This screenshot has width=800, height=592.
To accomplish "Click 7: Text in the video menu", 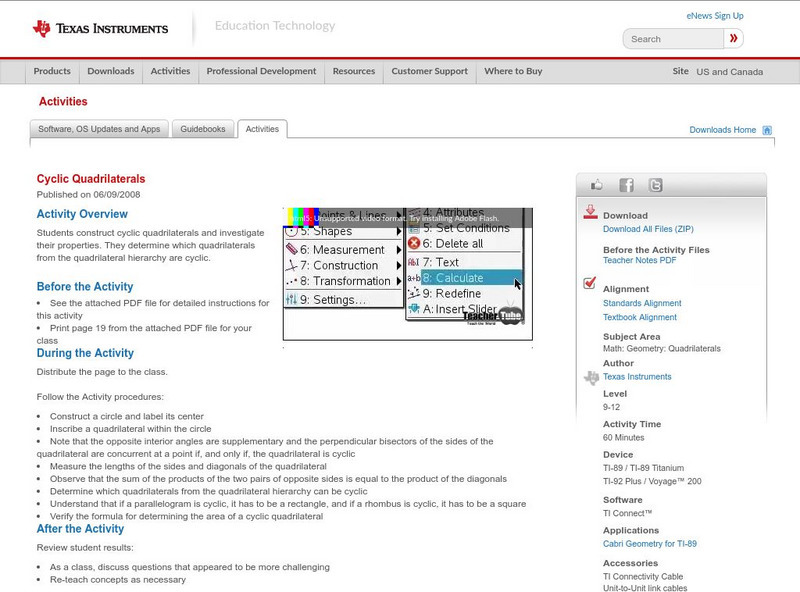I will [441, 262].
